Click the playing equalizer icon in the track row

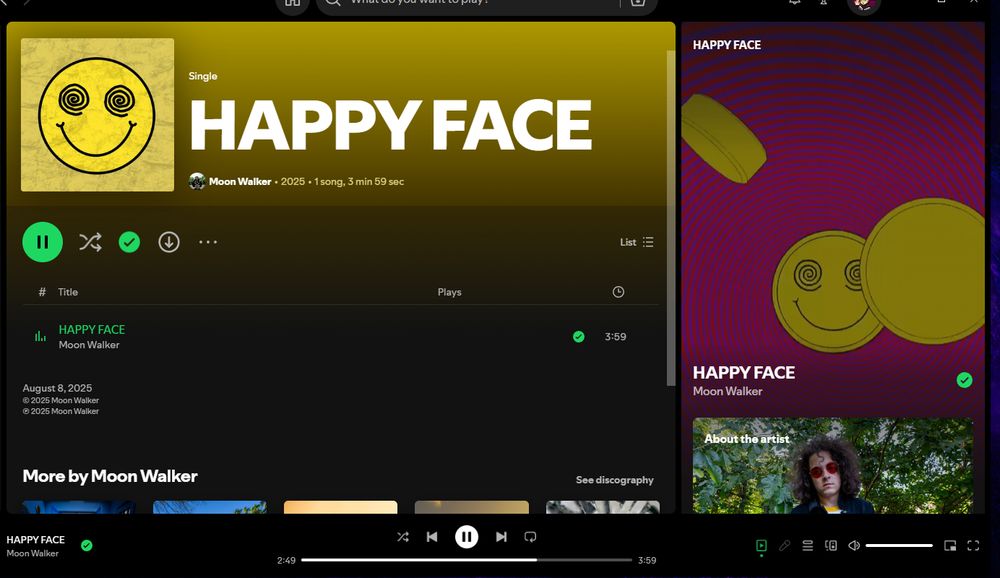click(x=40, y=336)
